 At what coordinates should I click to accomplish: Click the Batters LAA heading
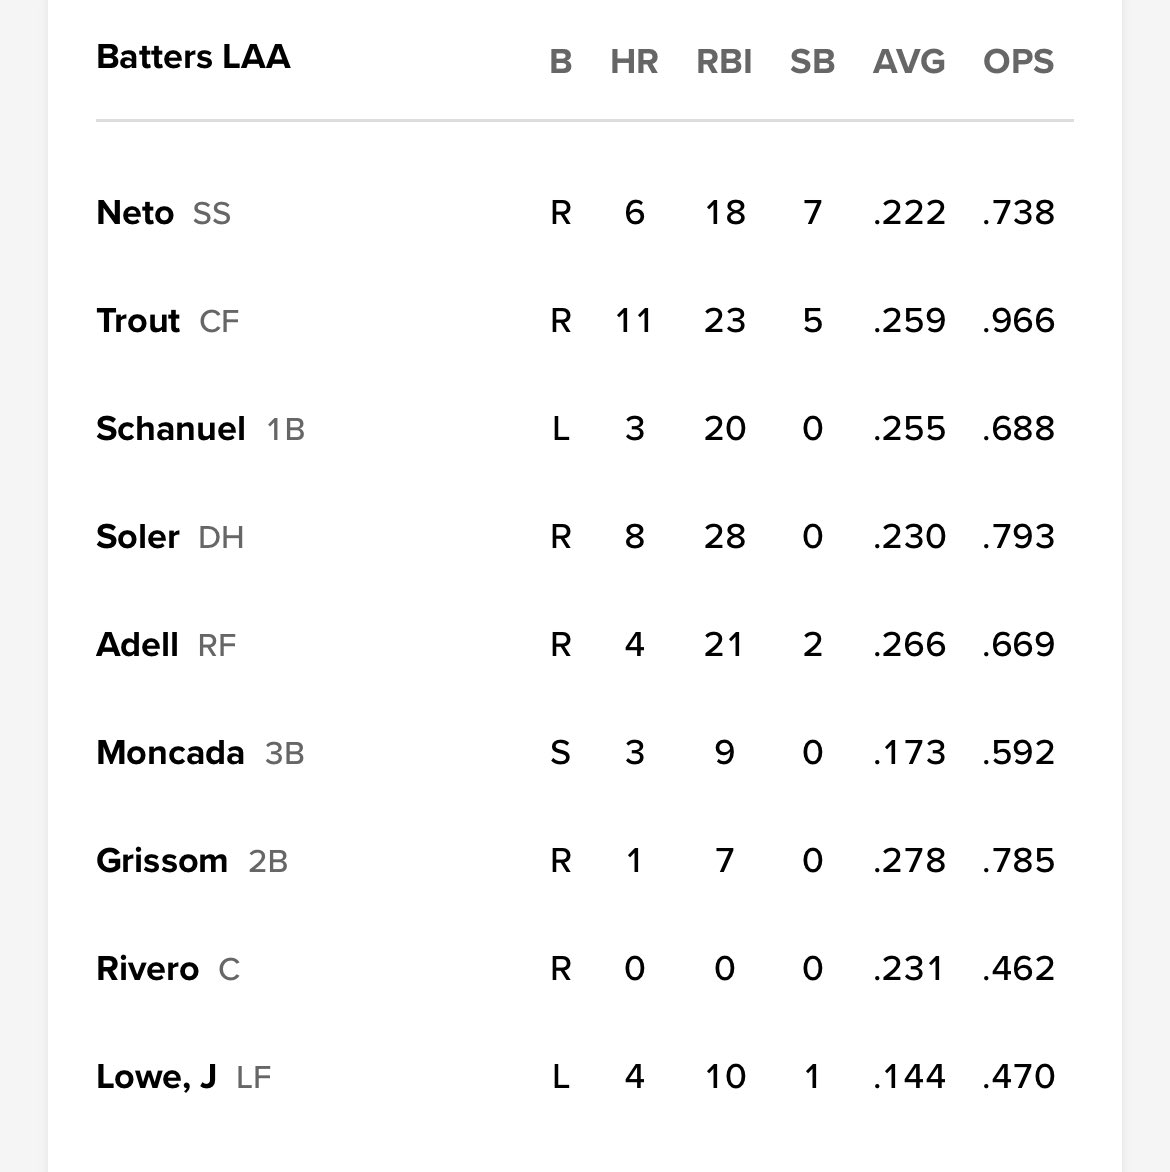pyautogui.click(x=194, y=57)
